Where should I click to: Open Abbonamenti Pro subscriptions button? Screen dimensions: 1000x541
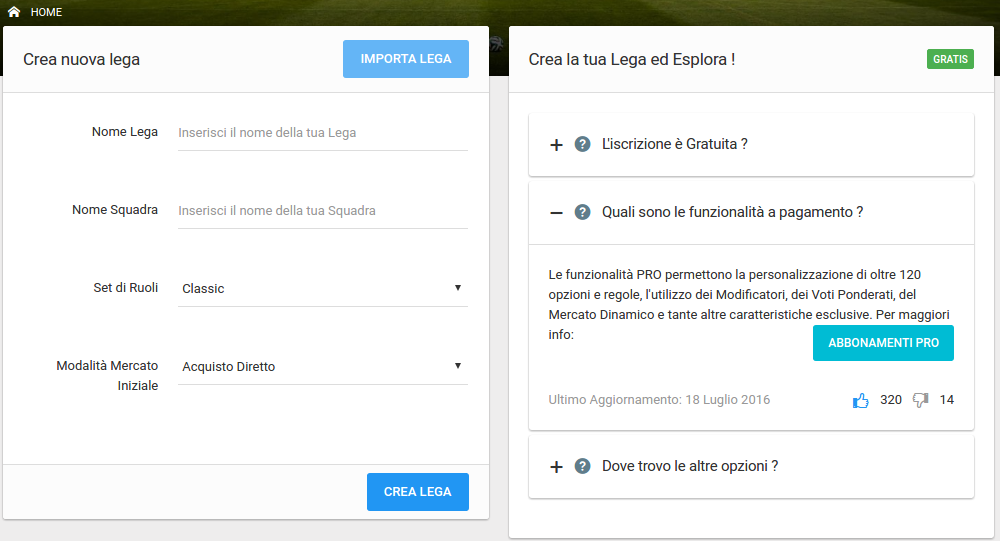(883, 343)
